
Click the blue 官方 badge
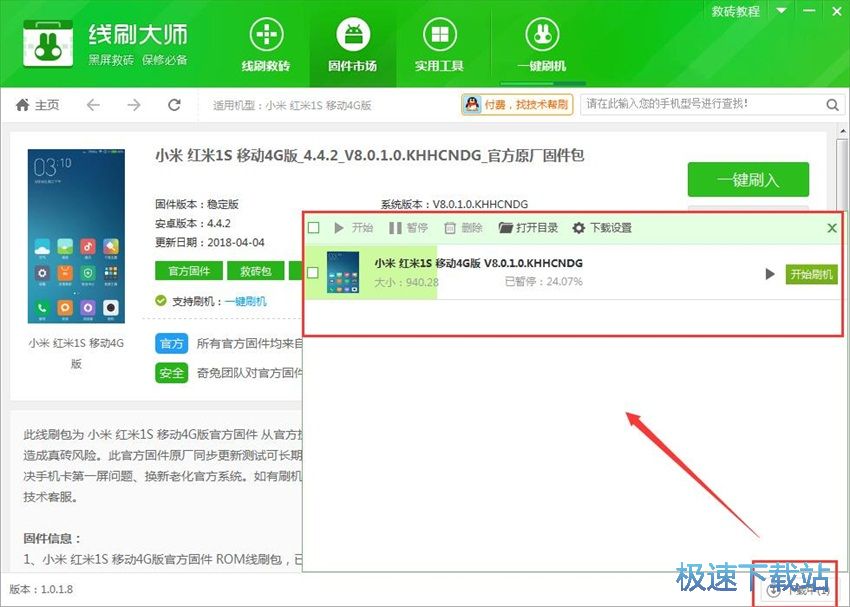pyautogui.click(x=171, y=344)
